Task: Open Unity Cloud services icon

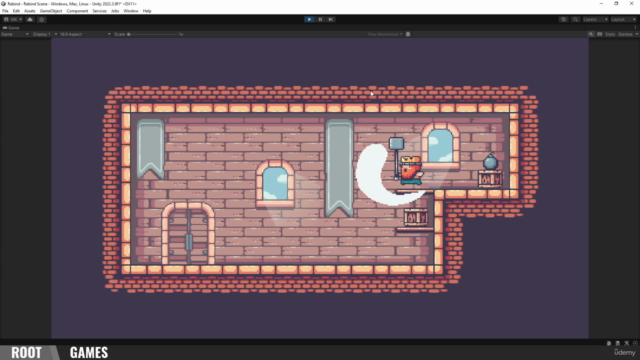Action: click(30, 19)
